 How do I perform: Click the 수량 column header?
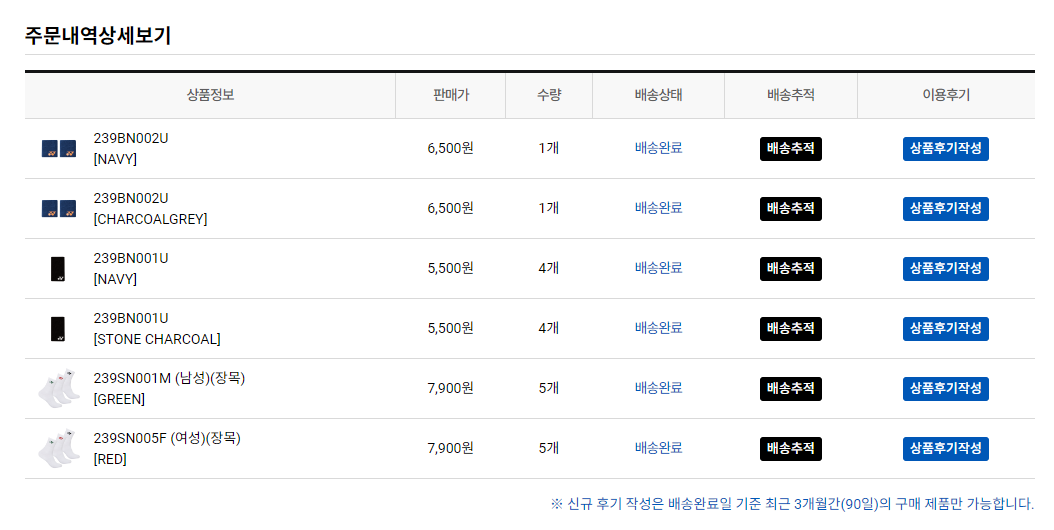[549, 96]
